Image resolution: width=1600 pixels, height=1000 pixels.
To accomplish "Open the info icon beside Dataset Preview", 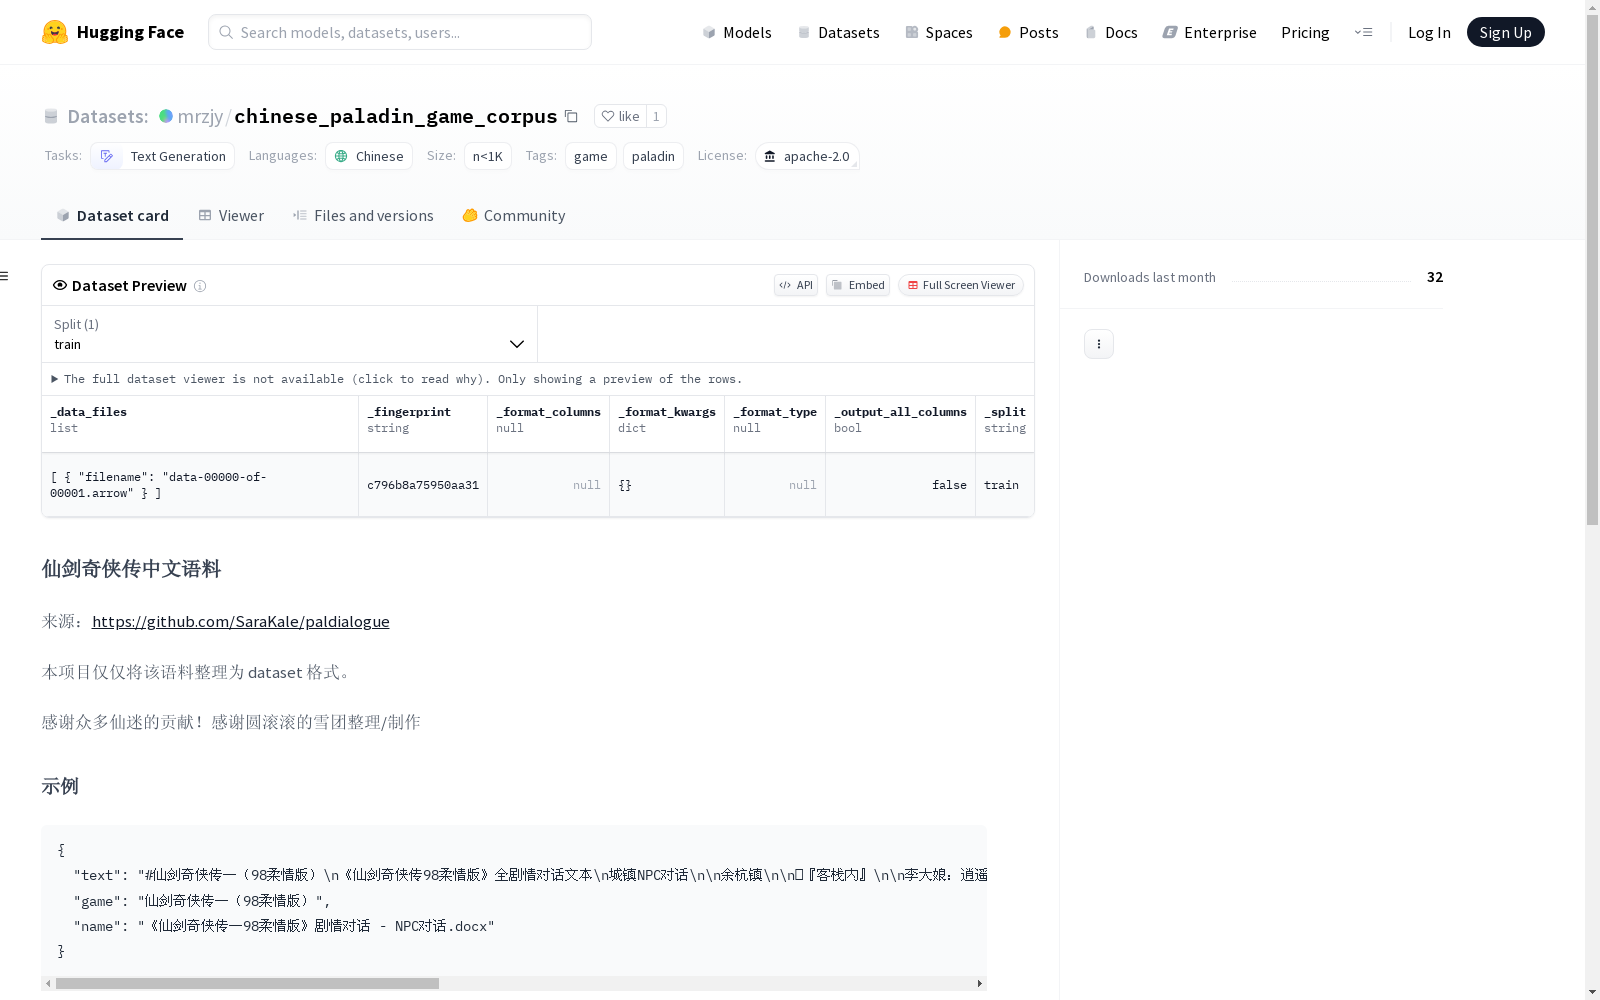I will [200, 286].
